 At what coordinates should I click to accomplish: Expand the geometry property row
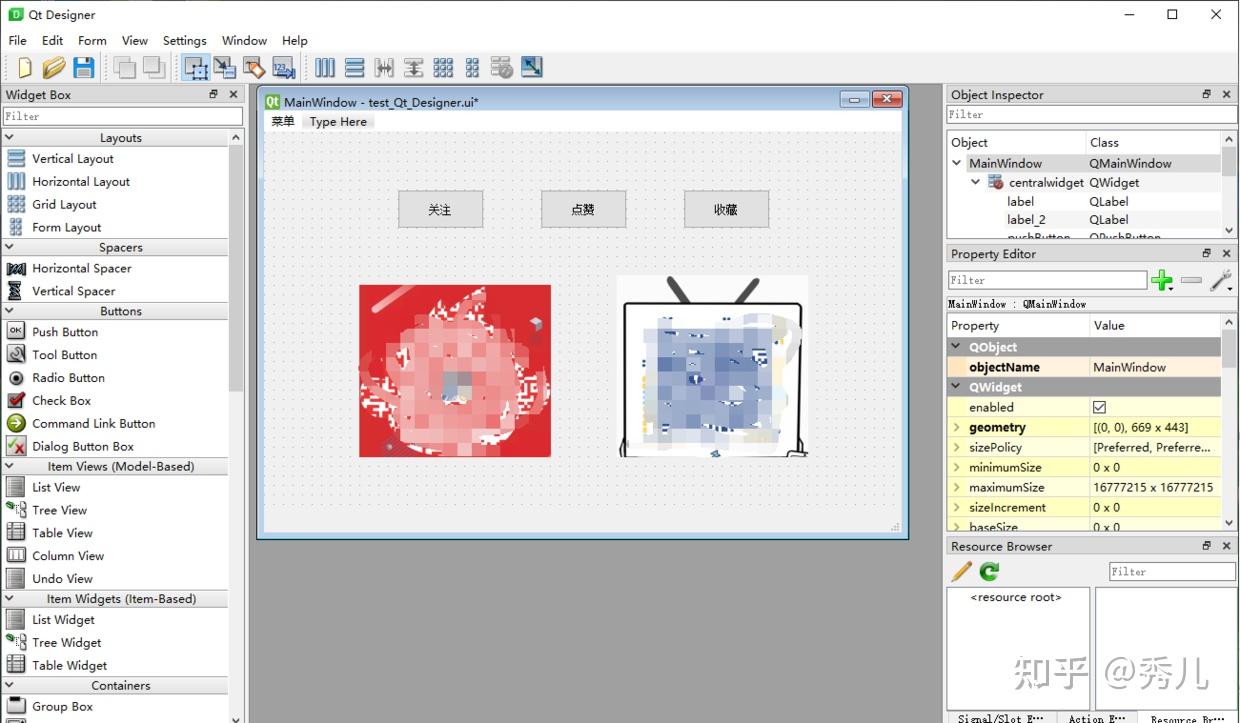point(957,427)
